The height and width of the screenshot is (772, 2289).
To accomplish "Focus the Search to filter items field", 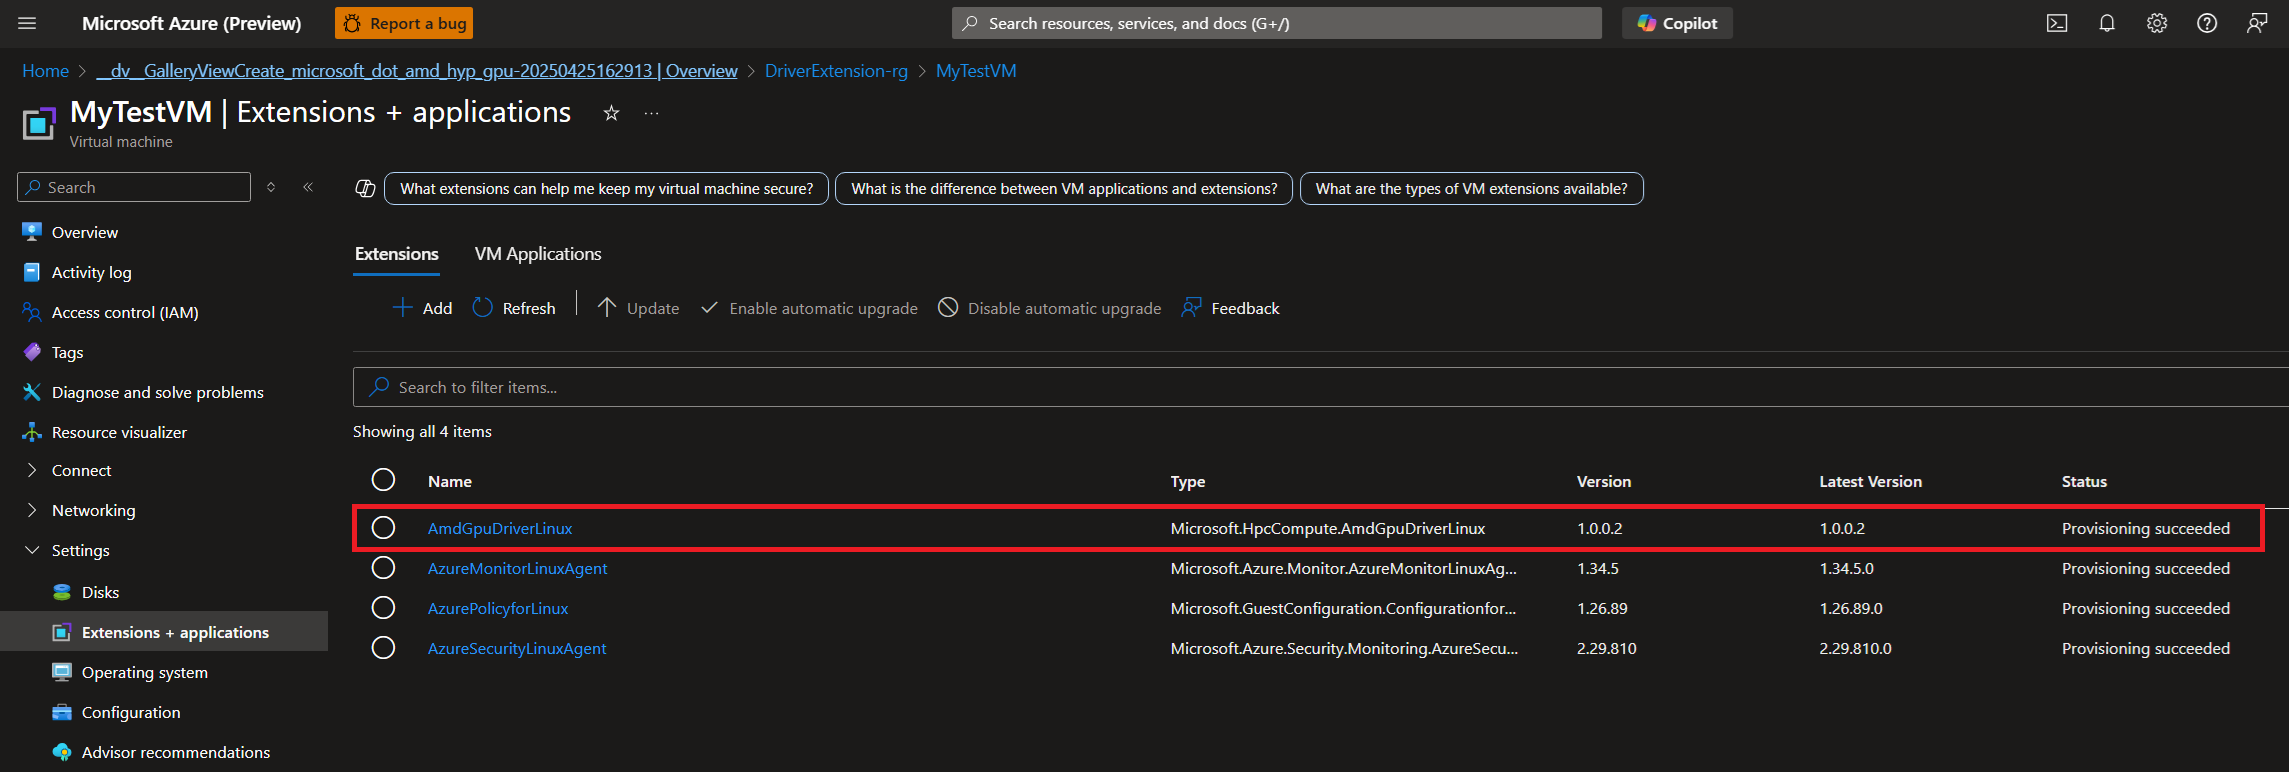I will 1320,387.
